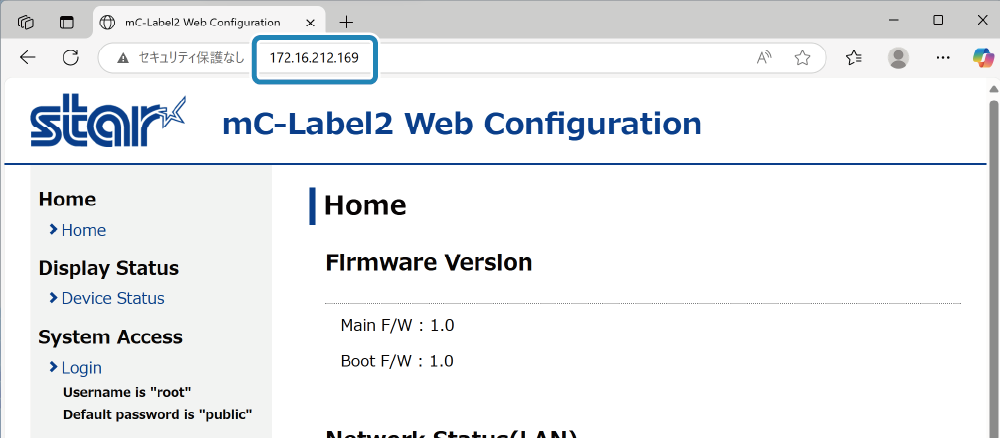
Task: Open the workspaces icon in tab bar
Action: (26, 22)
